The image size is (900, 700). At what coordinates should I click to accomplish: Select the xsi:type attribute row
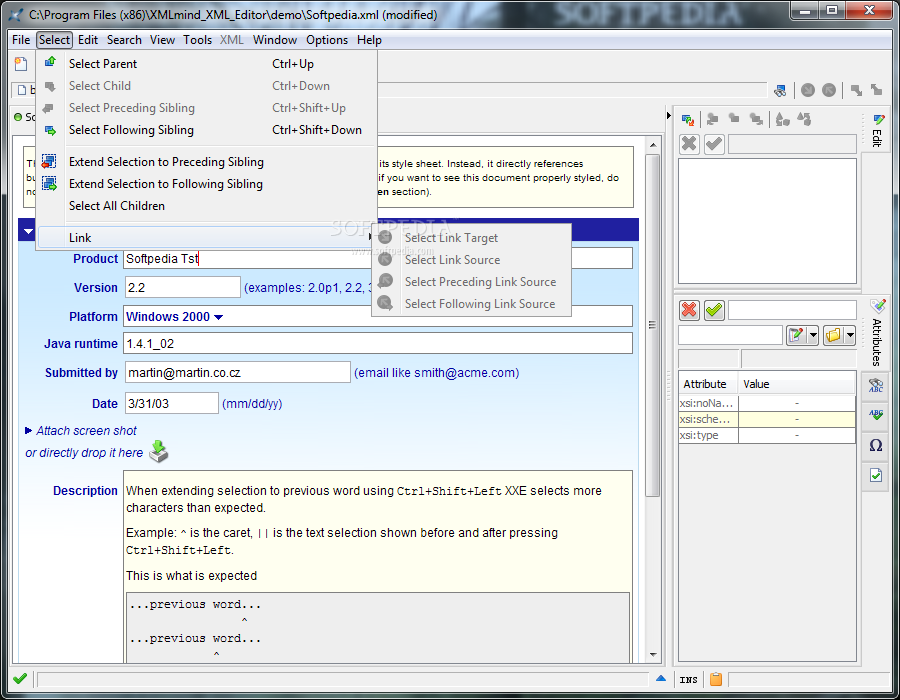(x=767, y=435)
